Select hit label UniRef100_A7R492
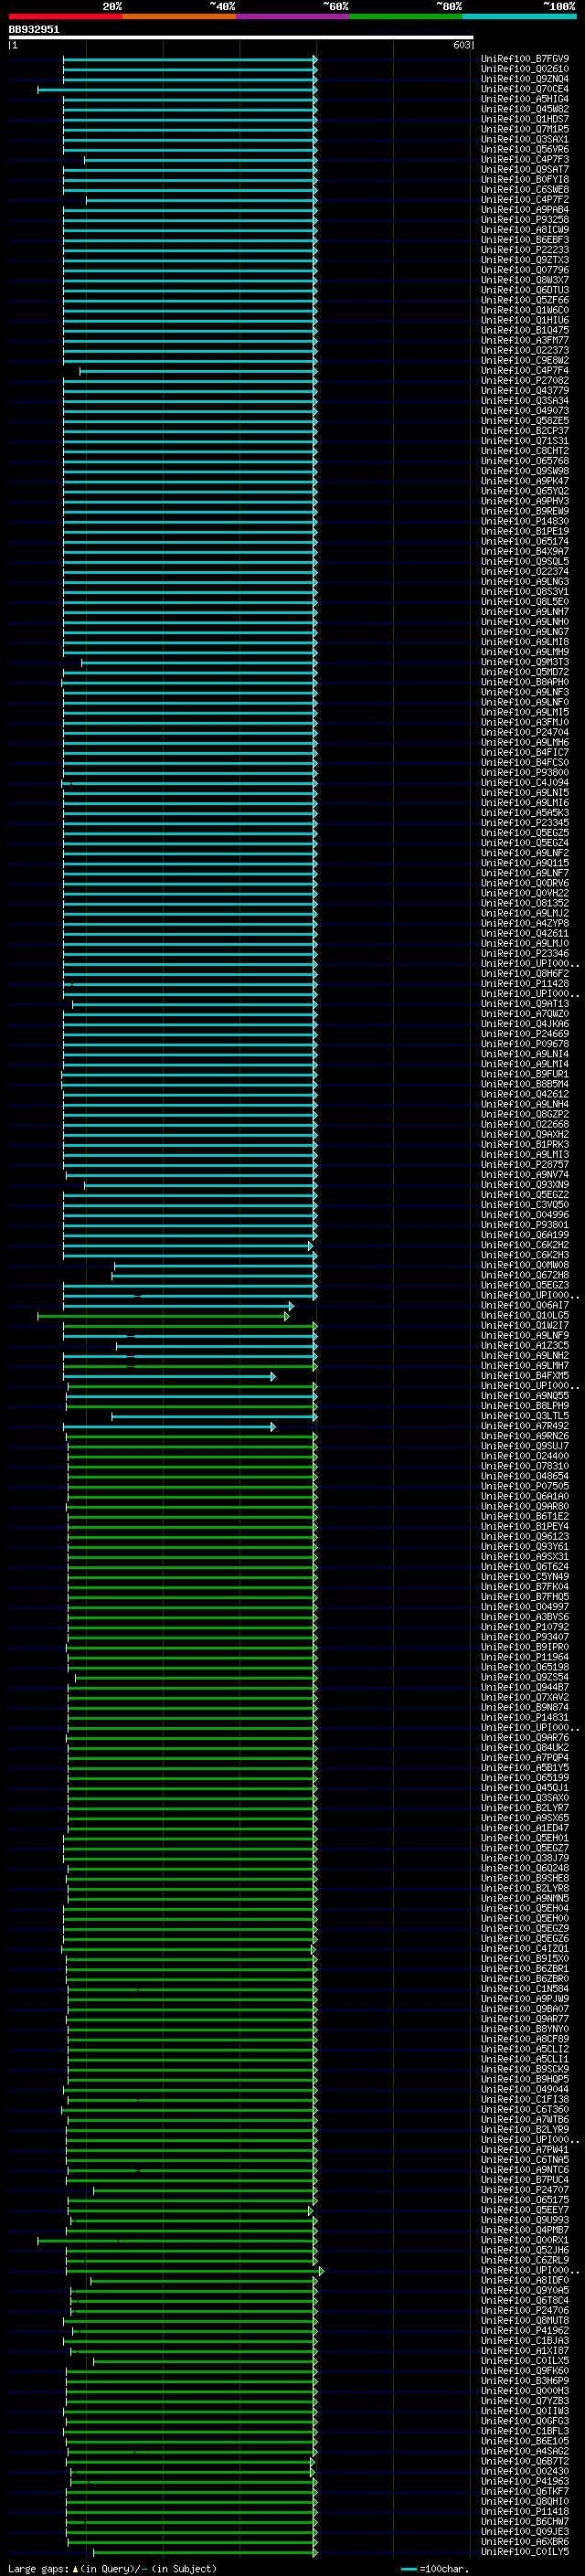 (x=525, y=1426)
